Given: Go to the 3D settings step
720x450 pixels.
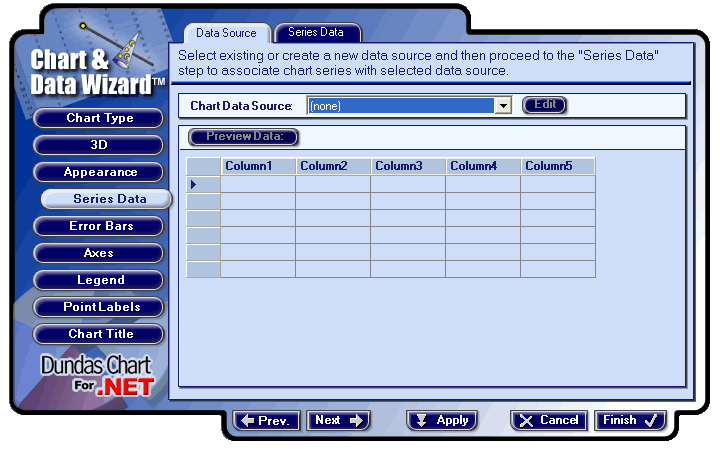Looking at the screenshot, I should pyautogui.click(x=98, y=145).
